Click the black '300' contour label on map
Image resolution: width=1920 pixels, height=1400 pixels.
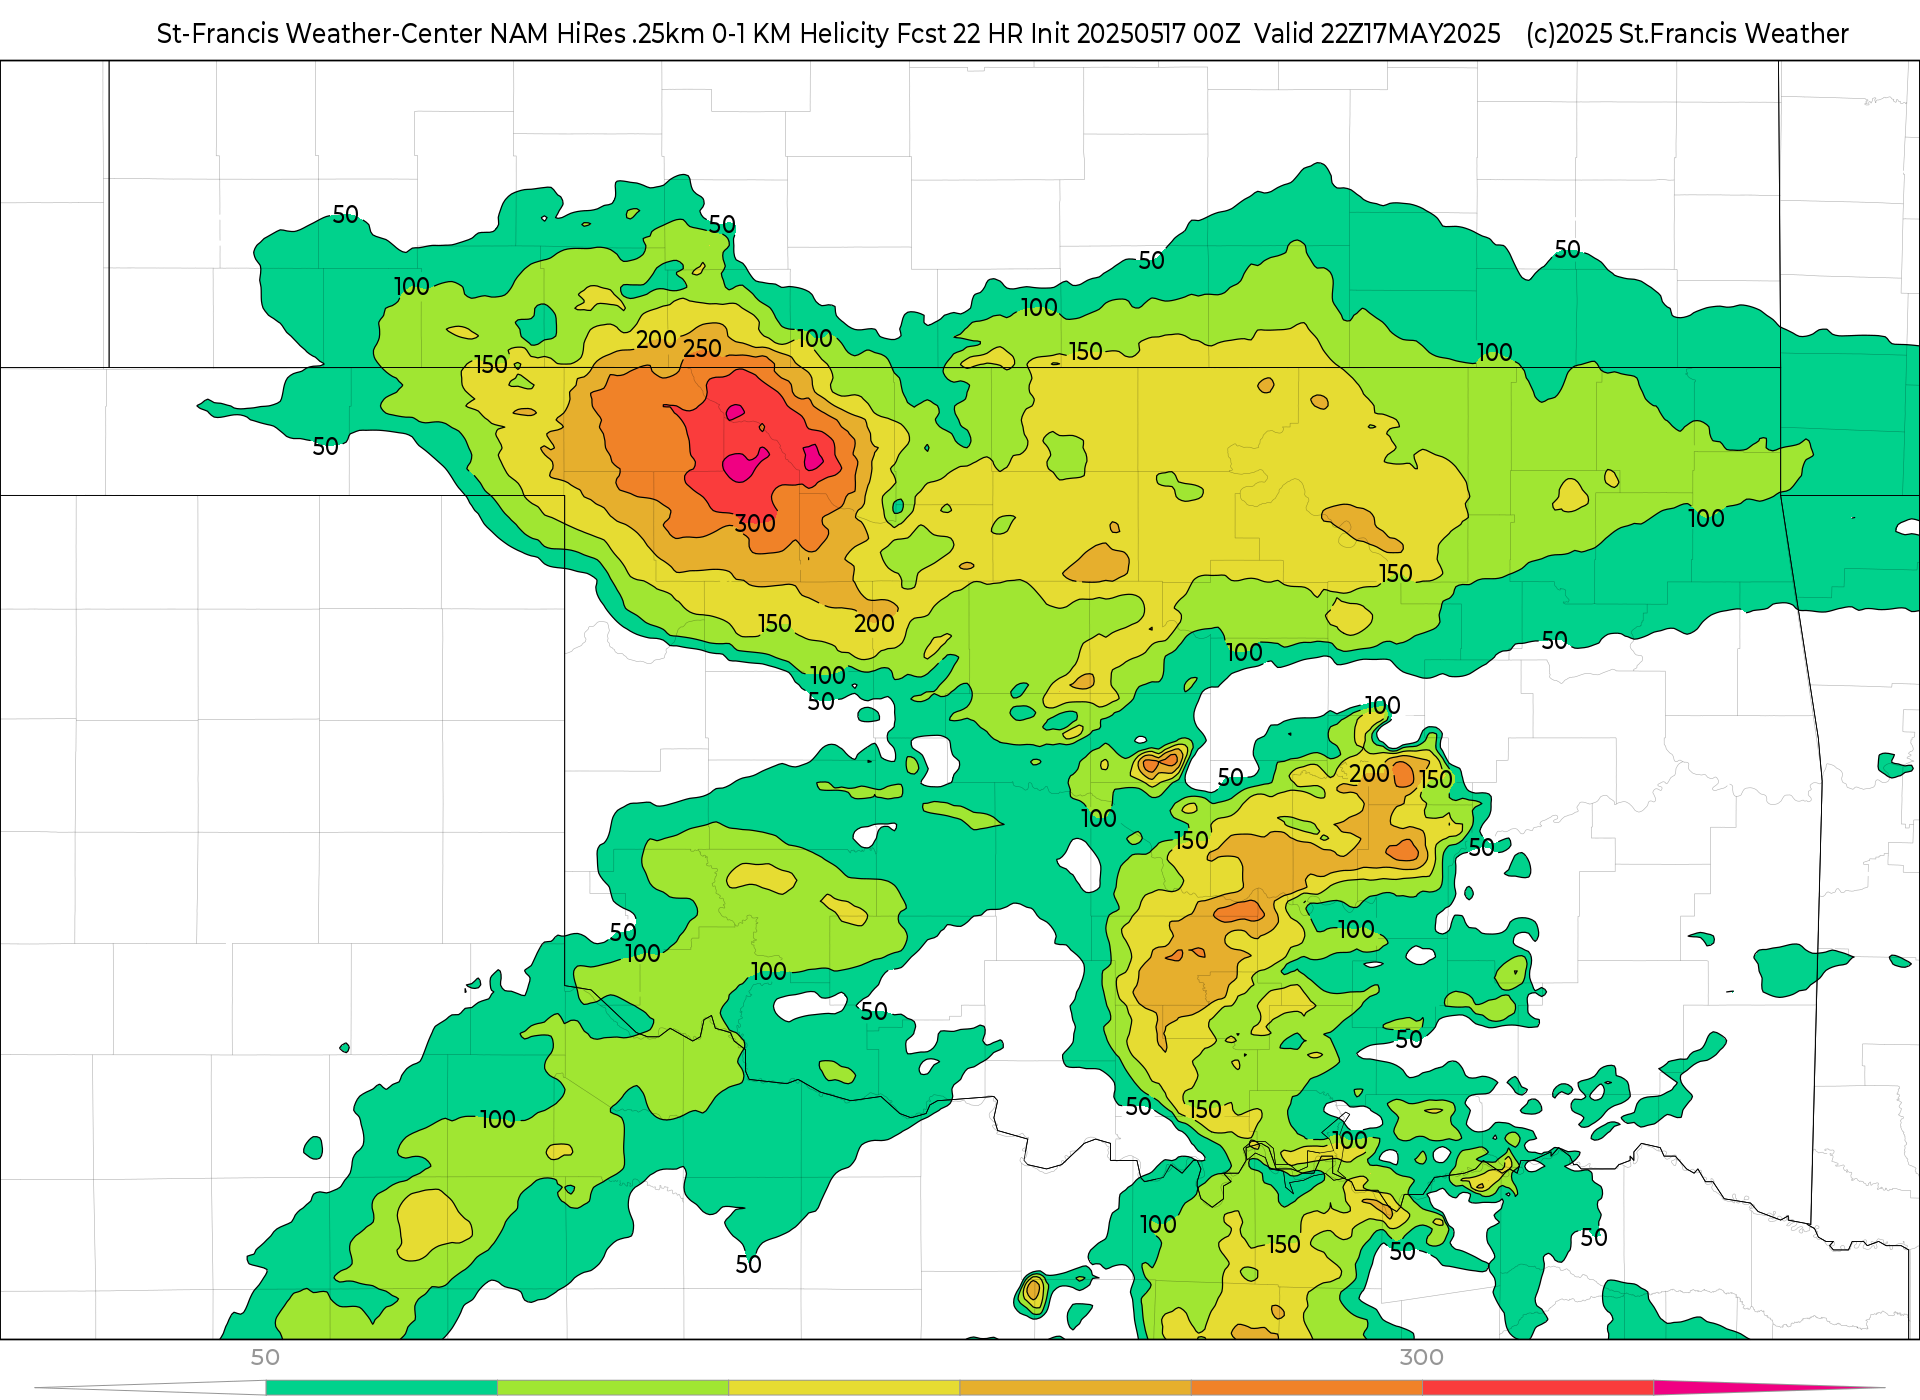click(x=755, y=524)
